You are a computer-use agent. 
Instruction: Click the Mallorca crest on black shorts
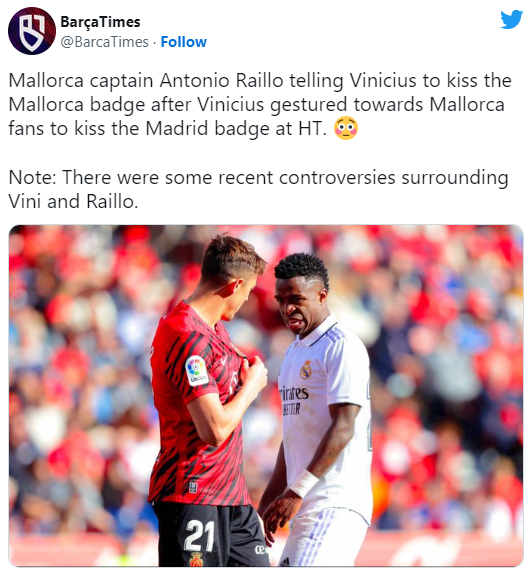[196, 560]
